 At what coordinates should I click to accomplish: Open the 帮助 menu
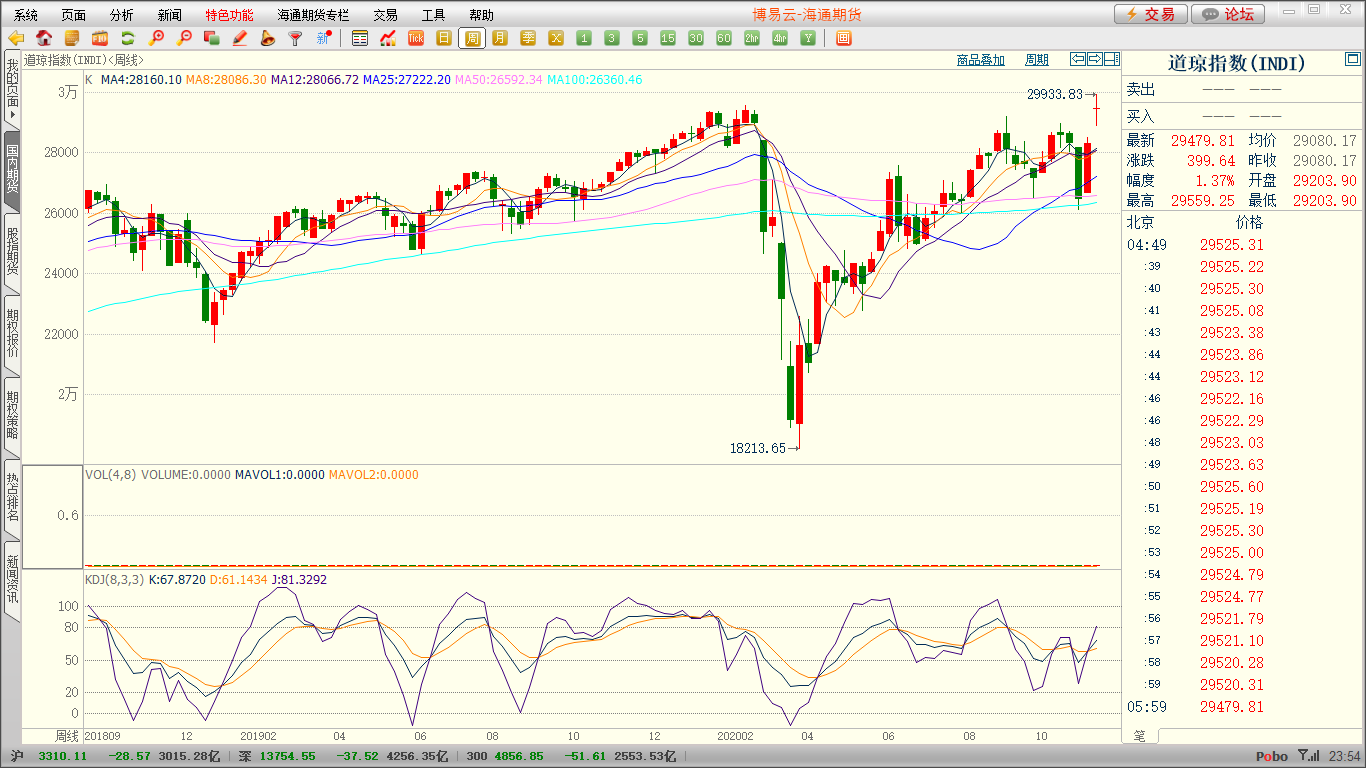[482, 15]
